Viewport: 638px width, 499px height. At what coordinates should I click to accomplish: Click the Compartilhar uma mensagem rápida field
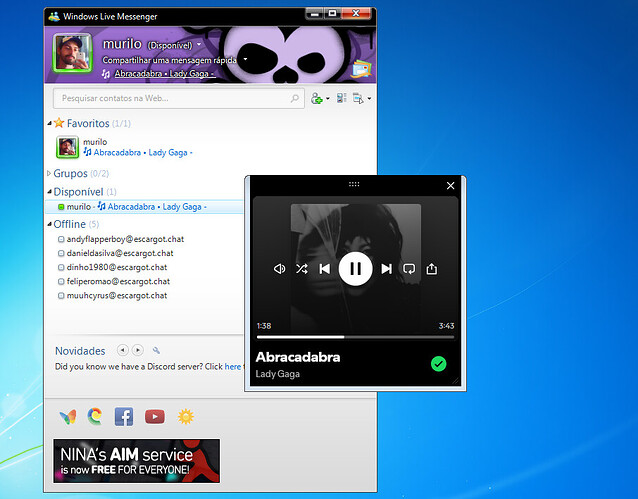pyautogui.click(x=169, y=60)
